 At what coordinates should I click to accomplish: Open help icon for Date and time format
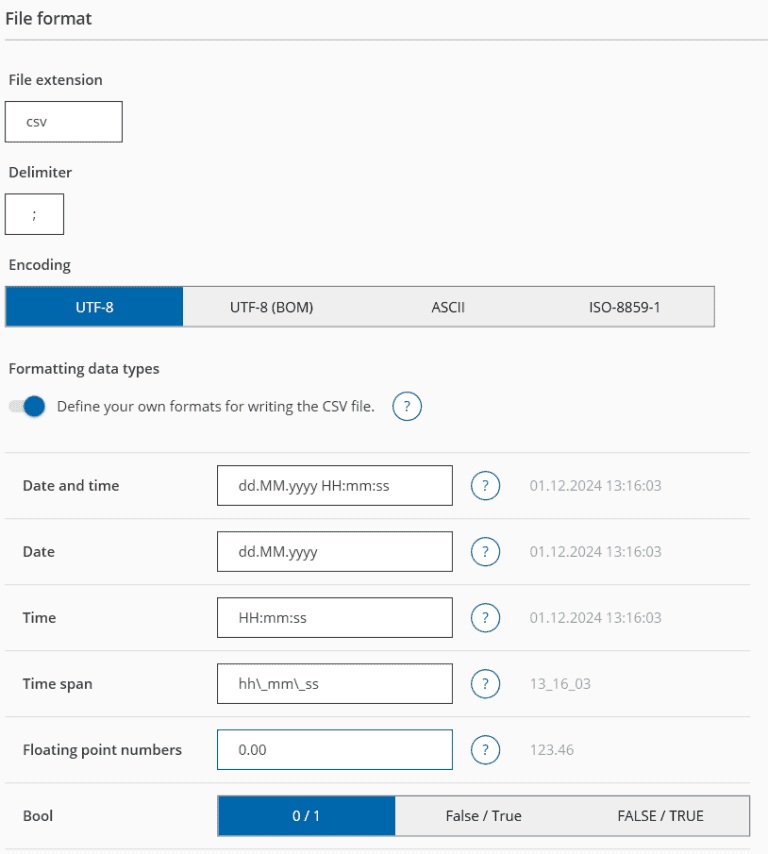tap(485, 485)
